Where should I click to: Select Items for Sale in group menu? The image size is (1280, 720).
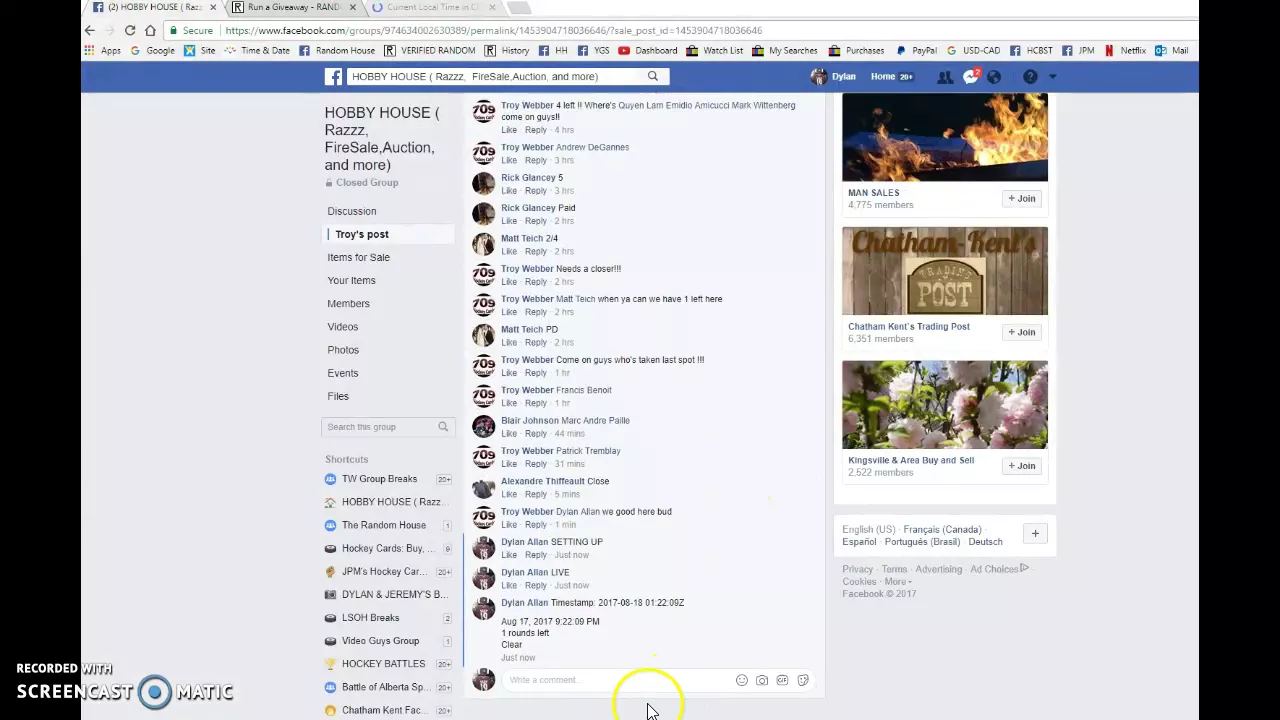pos(358,257)
